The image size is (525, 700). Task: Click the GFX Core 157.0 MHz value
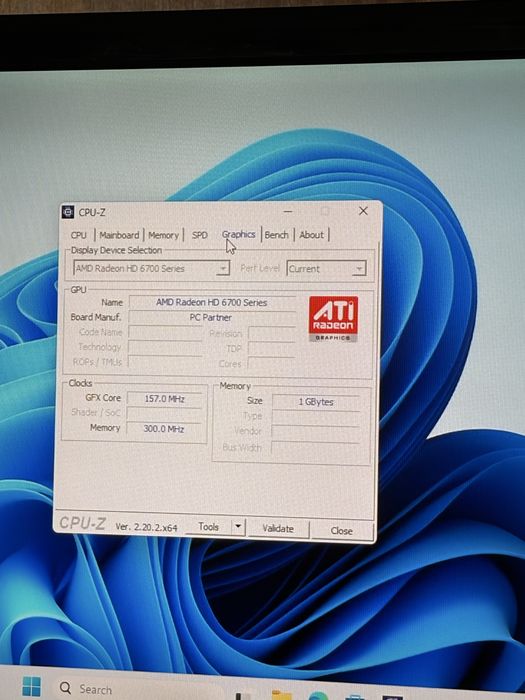(164, 399)
